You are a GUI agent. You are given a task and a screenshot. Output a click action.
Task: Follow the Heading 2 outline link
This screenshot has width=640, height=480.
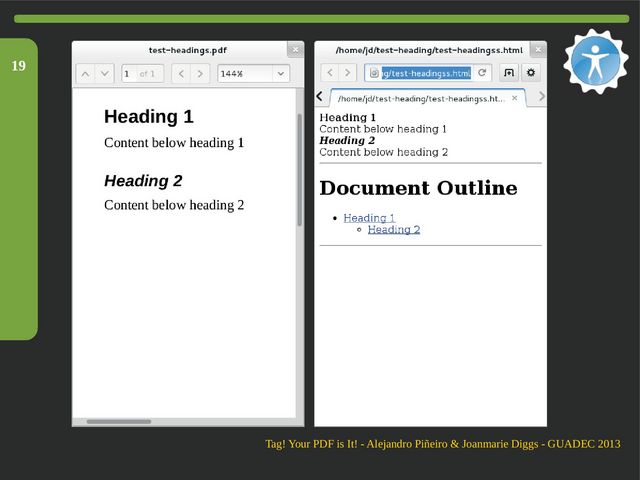393,230
